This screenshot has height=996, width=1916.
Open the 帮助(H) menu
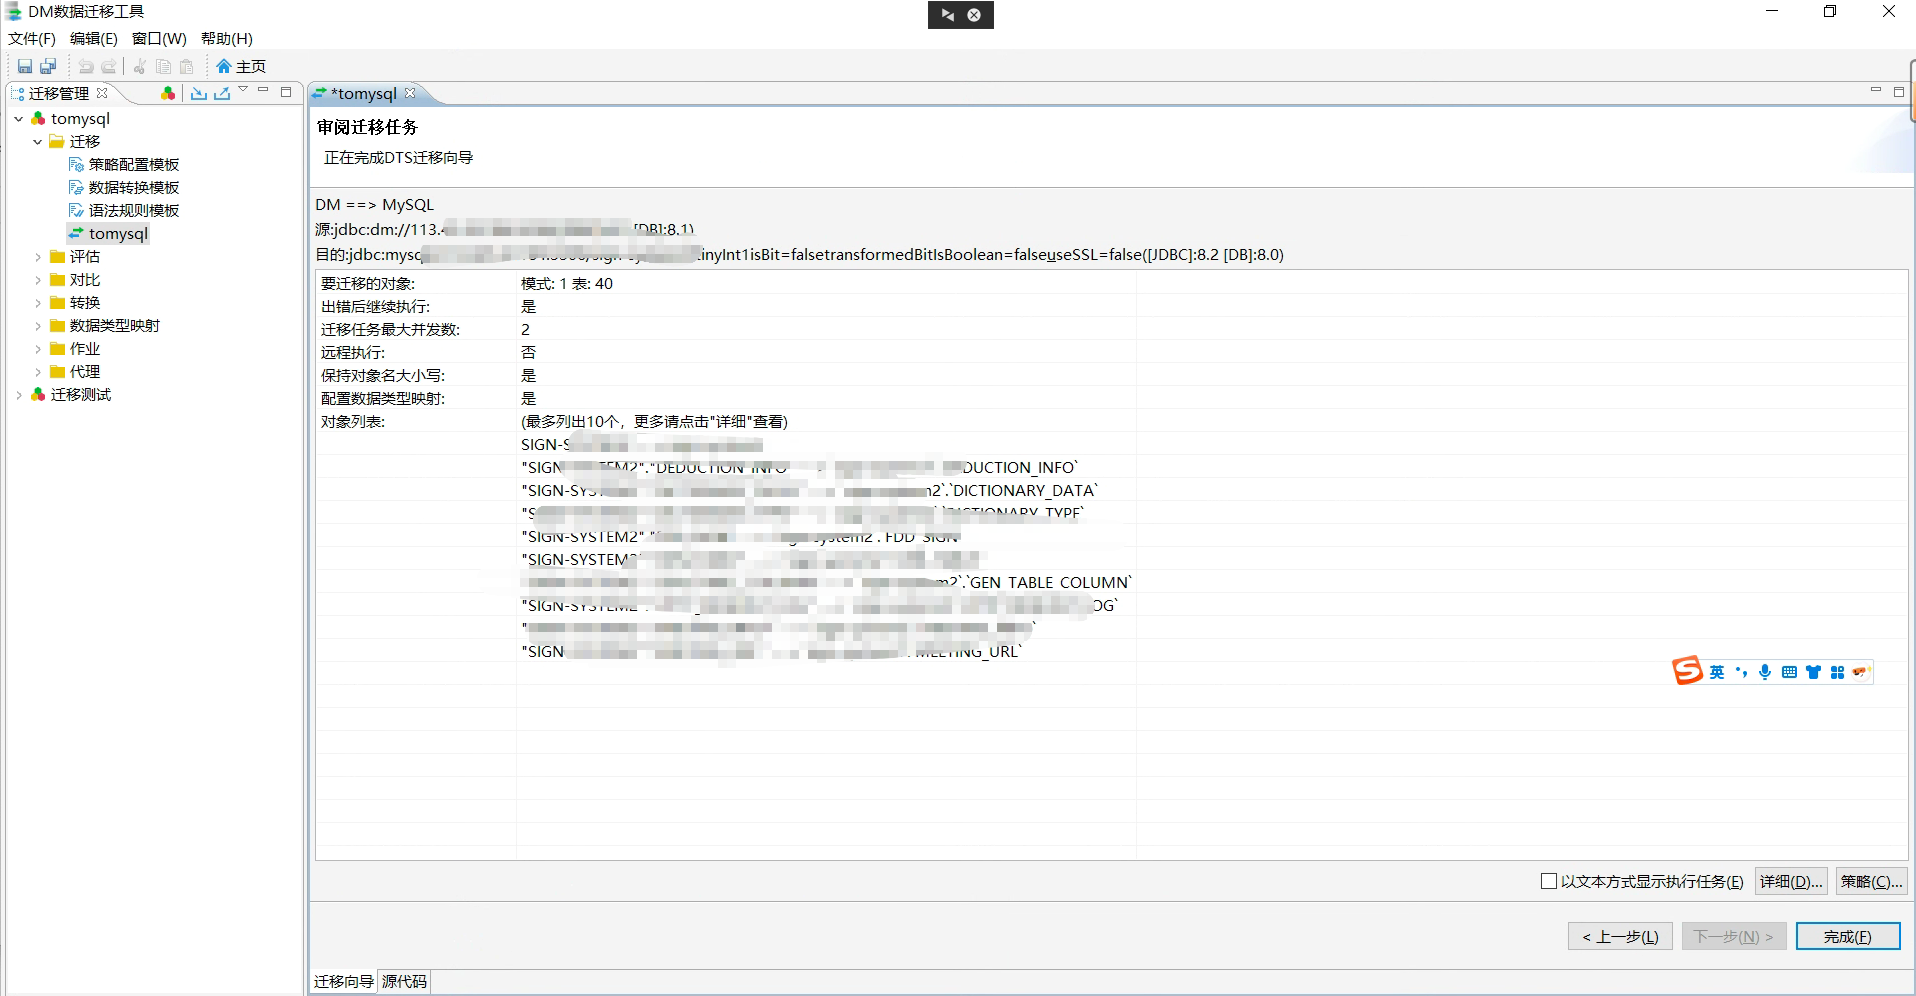(227, 38)
